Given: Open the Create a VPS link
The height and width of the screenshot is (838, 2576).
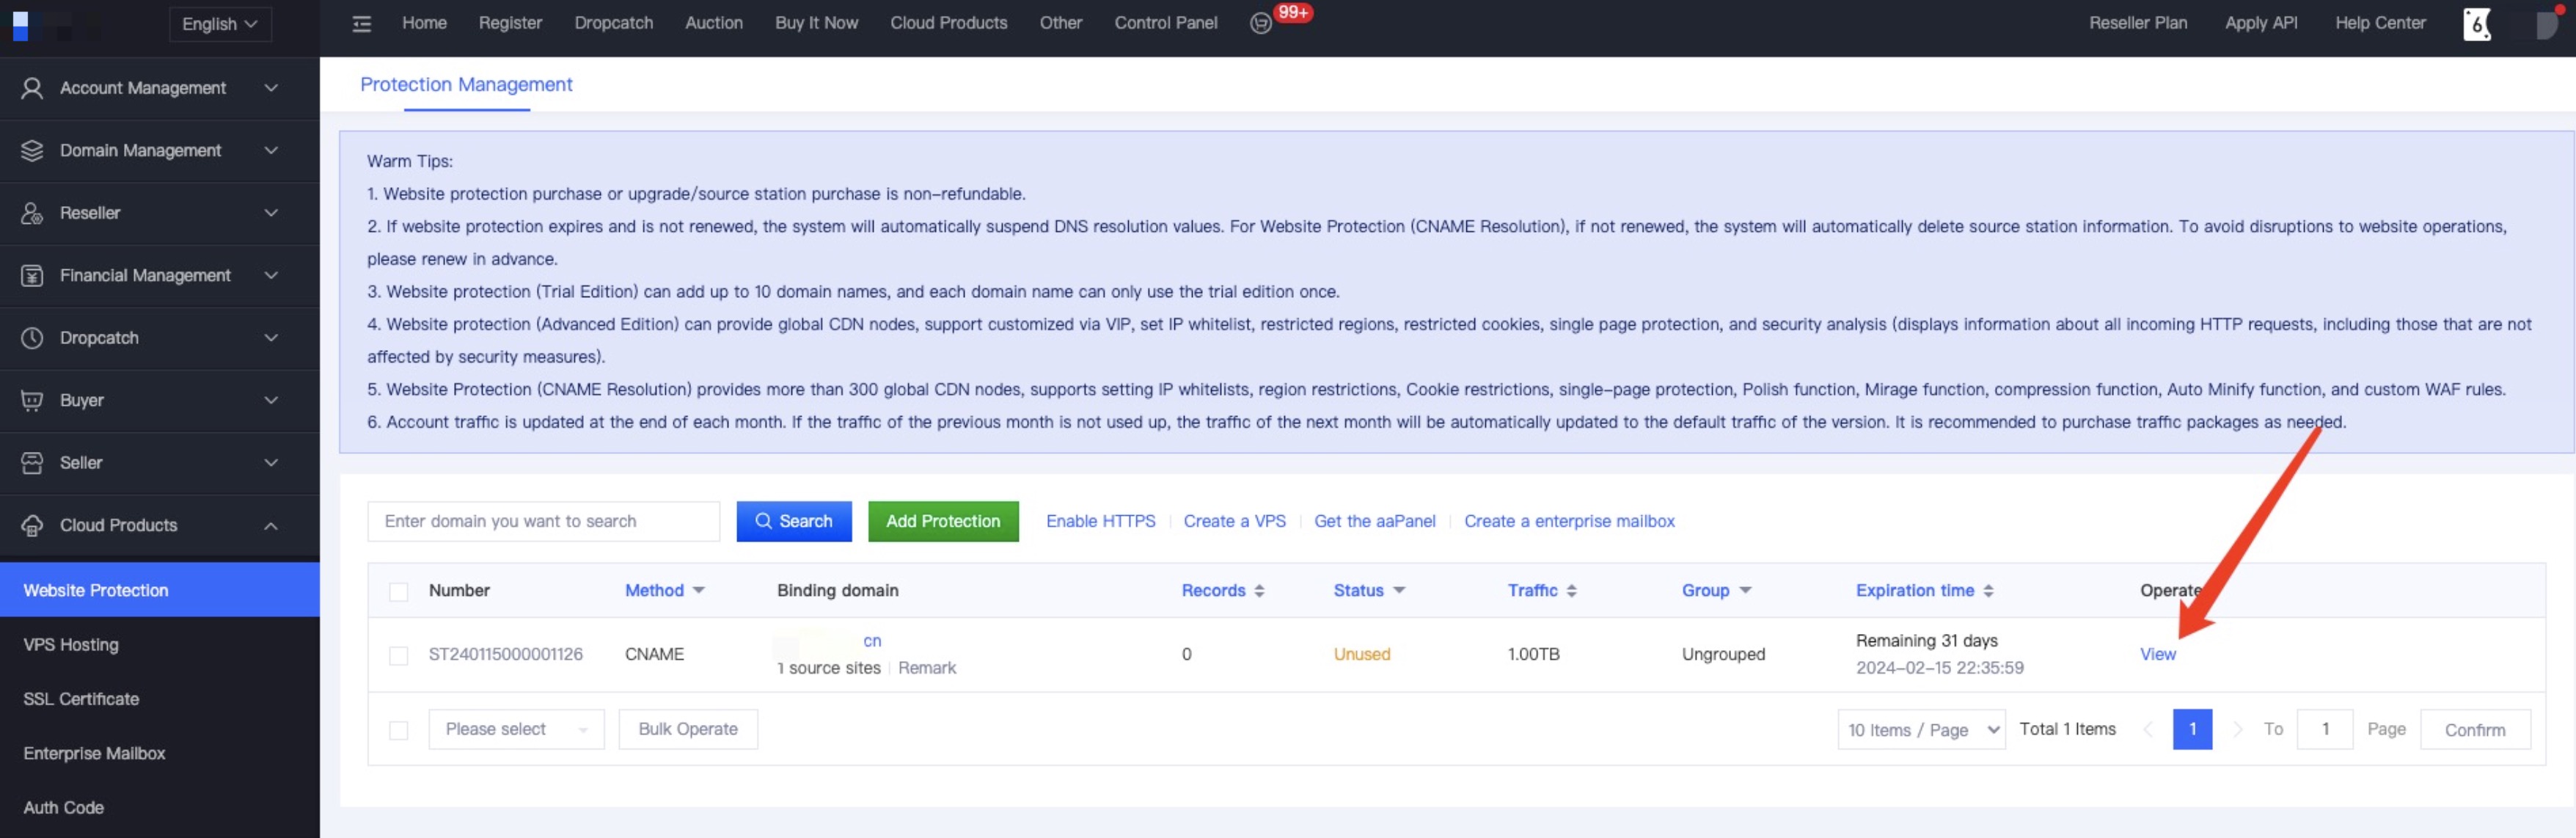Looking at the screenshot, I should click(x=1234, y=521).
